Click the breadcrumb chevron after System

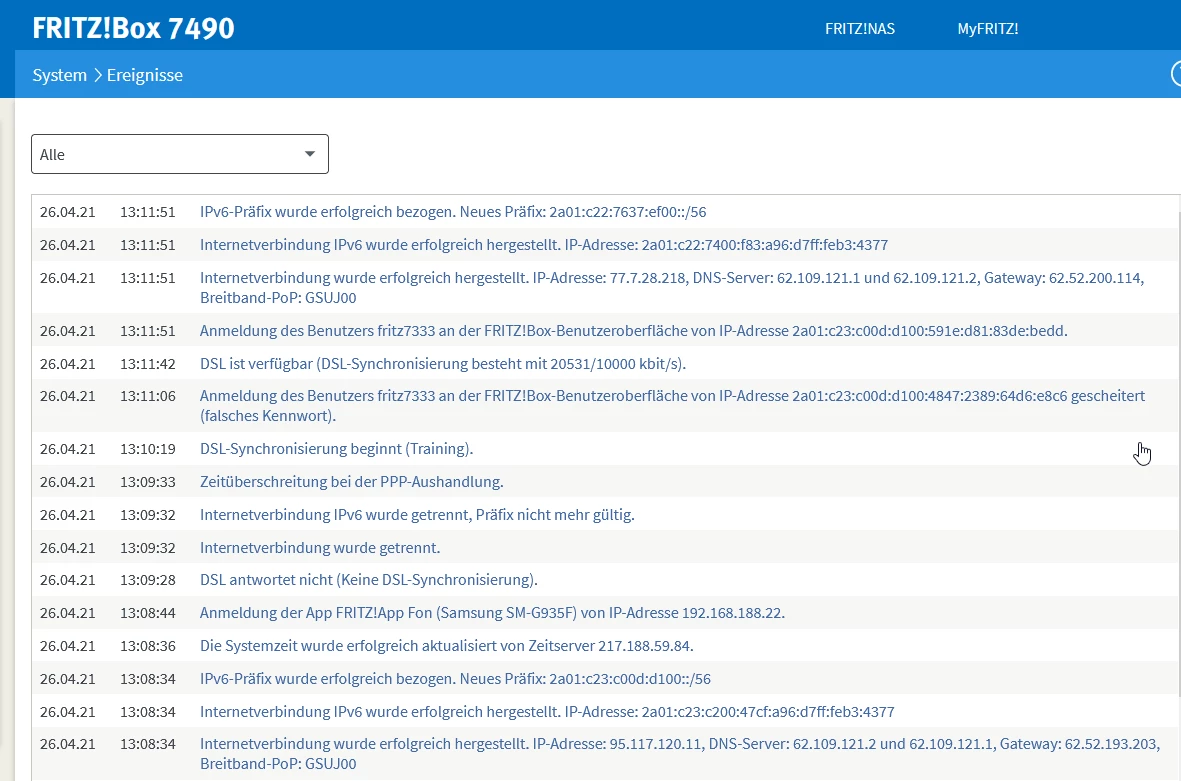tap(97, 75)
